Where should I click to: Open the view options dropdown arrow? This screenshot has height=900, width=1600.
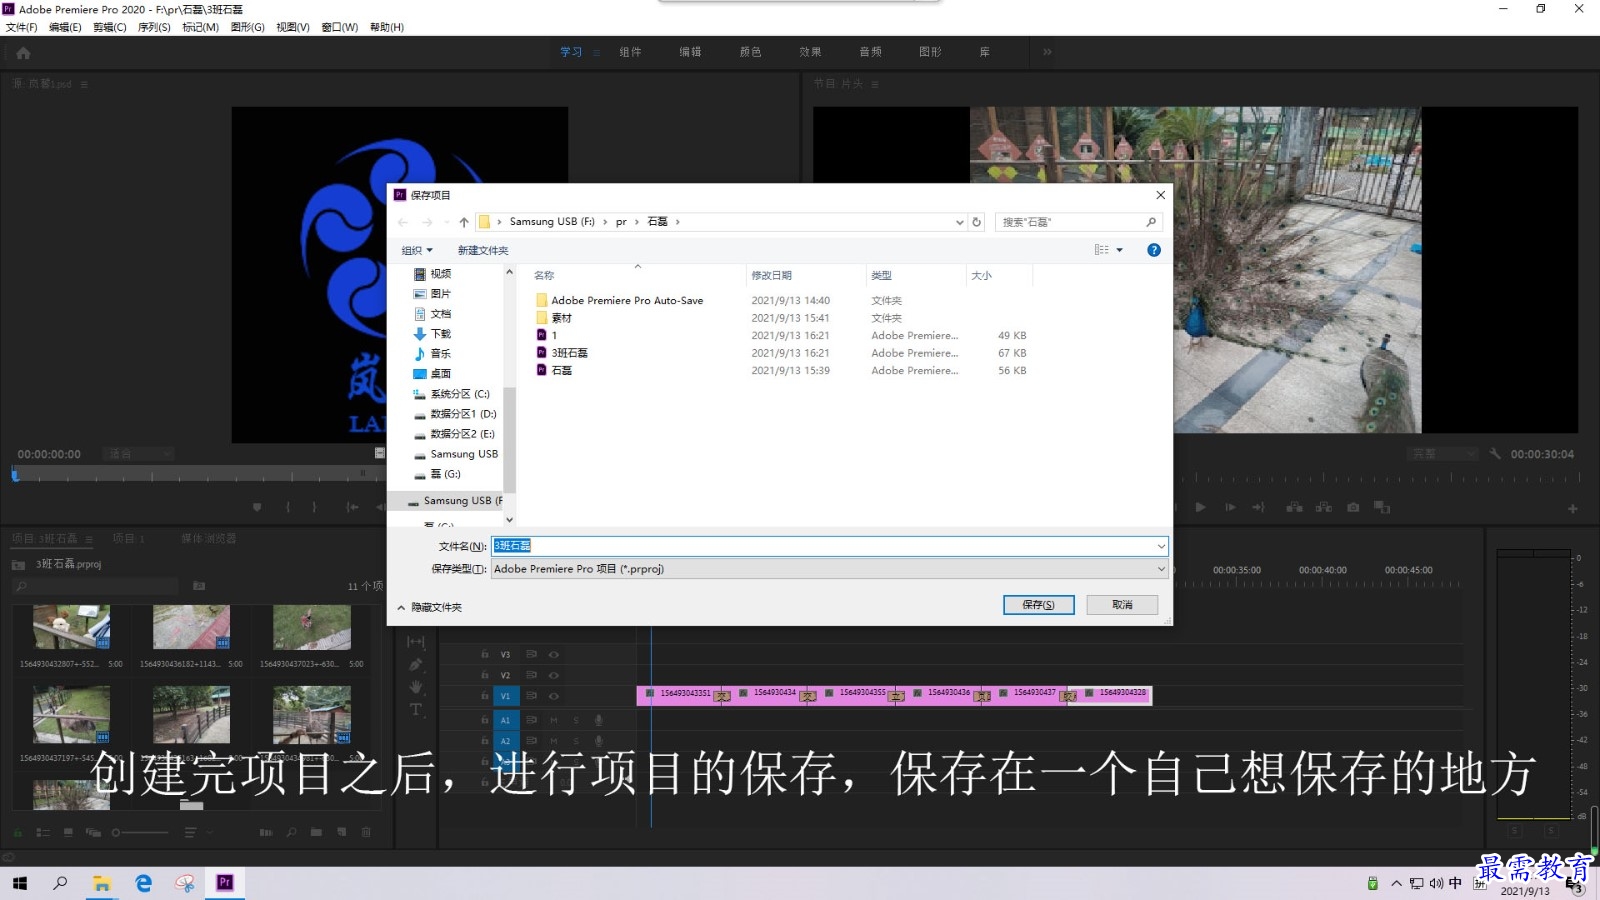pos(1119,250)
